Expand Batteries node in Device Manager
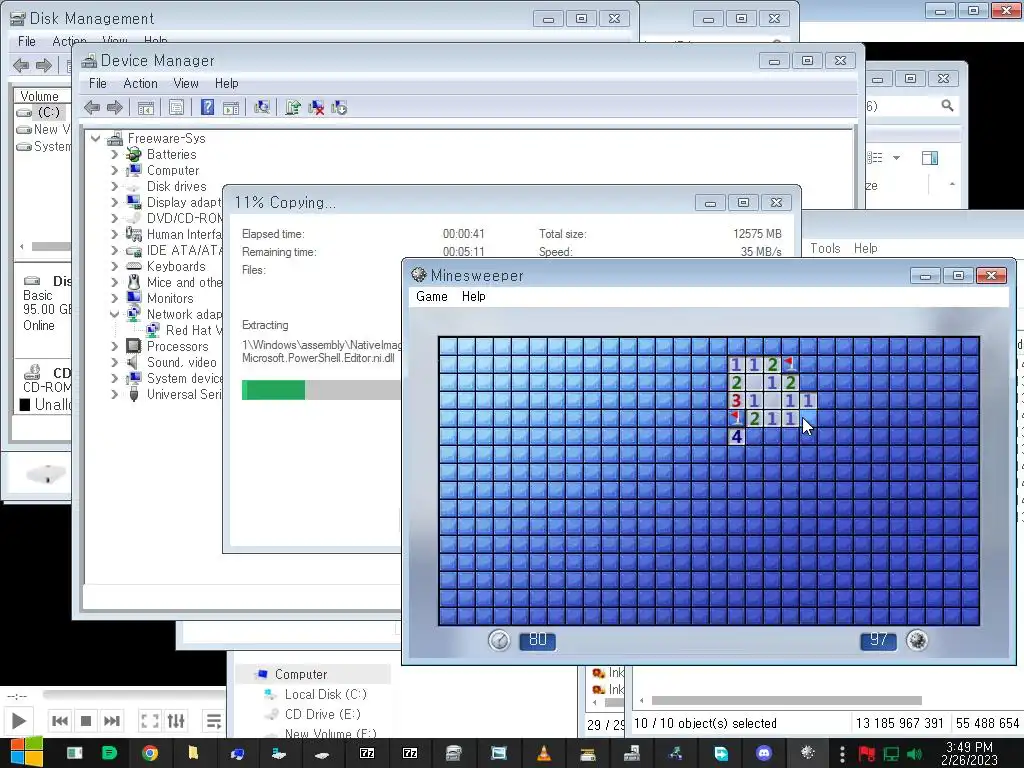Image resolution: width=1024 pixels, height=768 pixels. click(115, 155)
